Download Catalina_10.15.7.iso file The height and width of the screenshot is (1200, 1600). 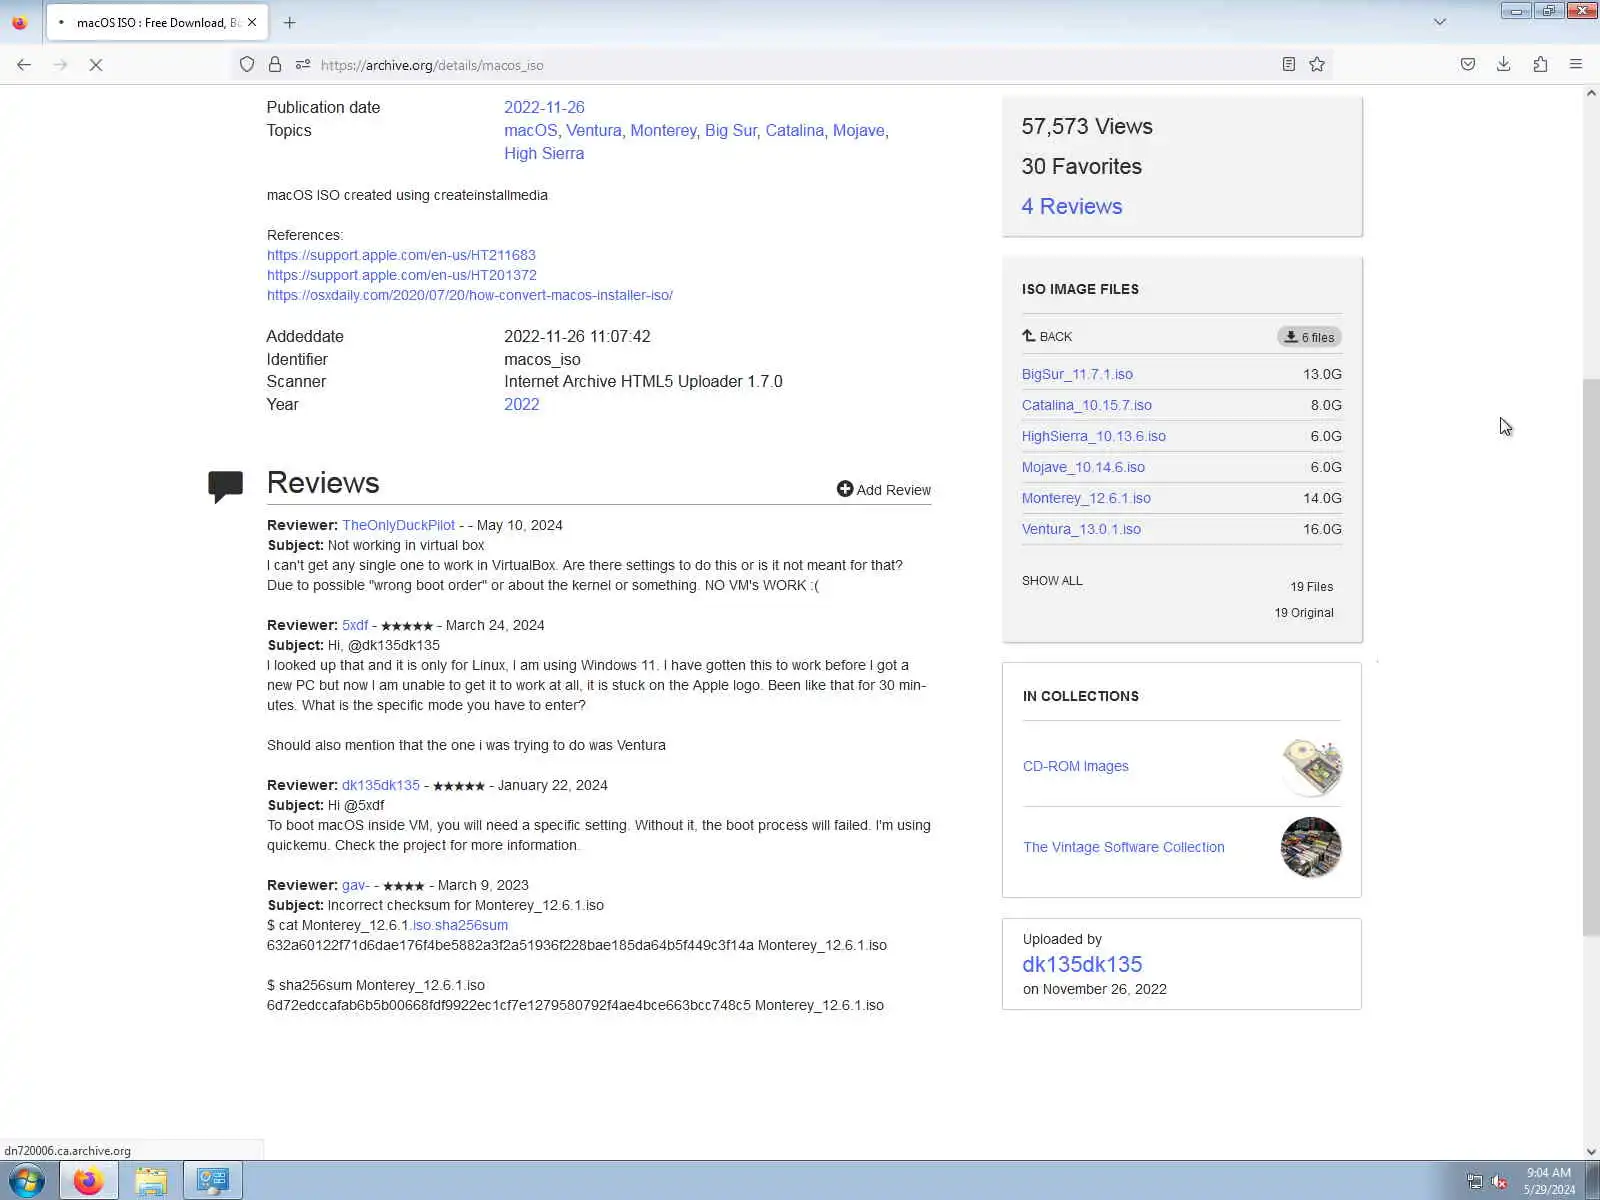click(1087, 405)
